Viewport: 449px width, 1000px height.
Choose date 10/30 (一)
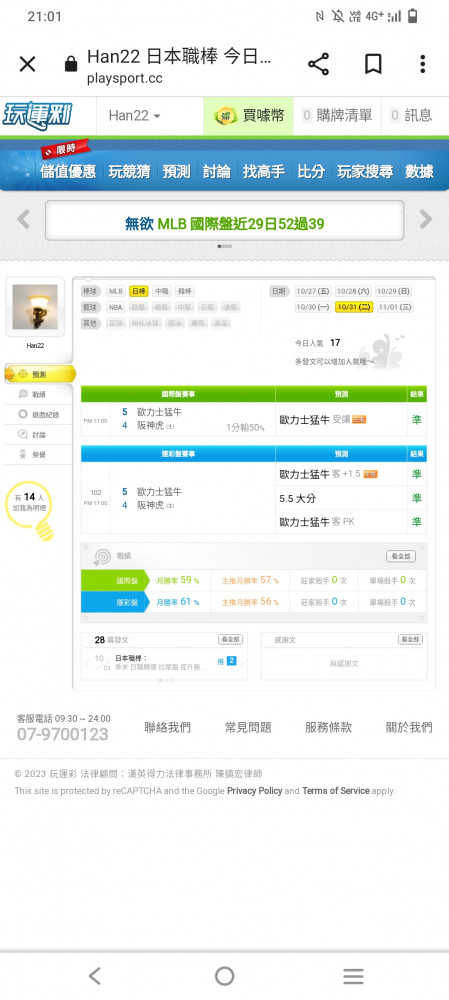(313, 307)
